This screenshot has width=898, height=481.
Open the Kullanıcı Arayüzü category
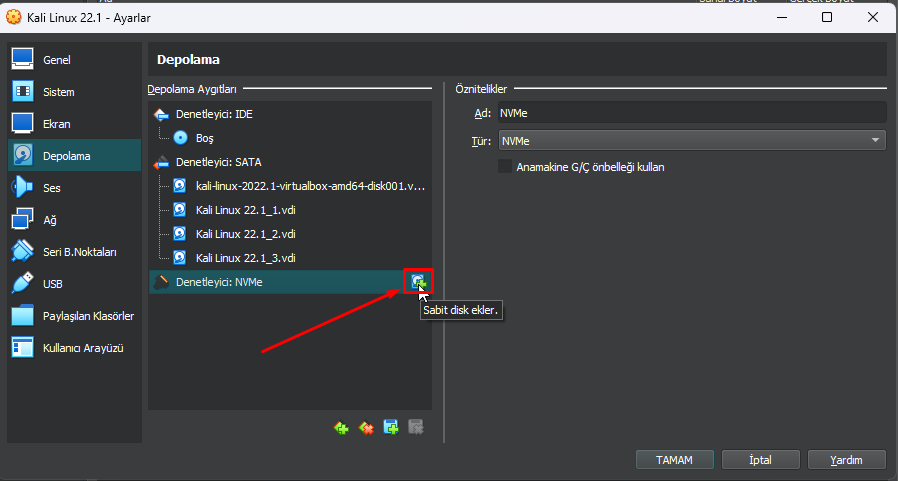point(74,348)
